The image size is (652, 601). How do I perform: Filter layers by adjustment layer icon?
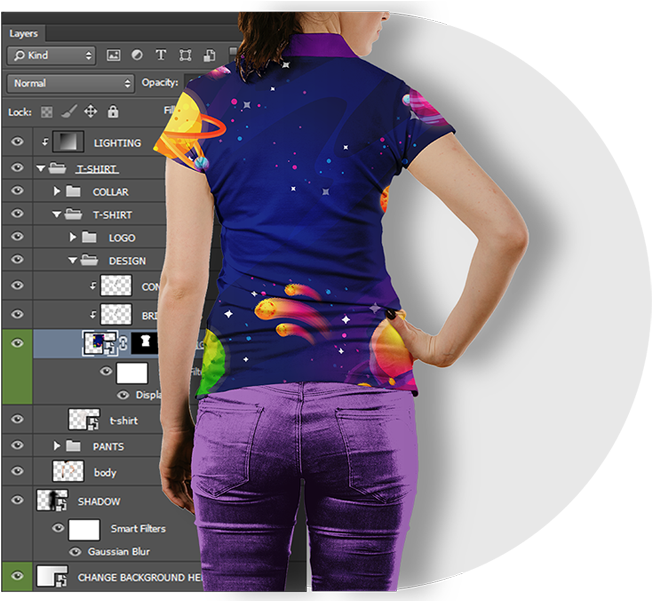click(137, 55)
